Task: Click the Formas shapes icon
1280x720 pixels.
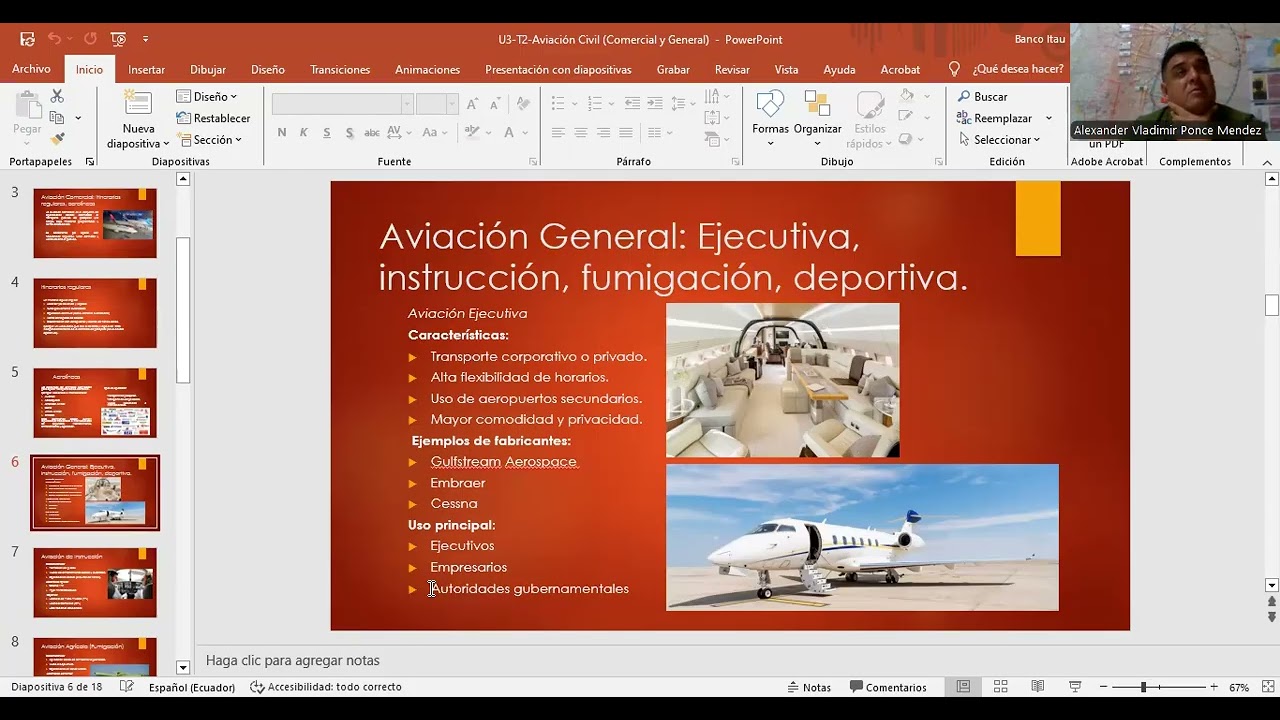Action: pyautogui.click(x=770, y=105)
